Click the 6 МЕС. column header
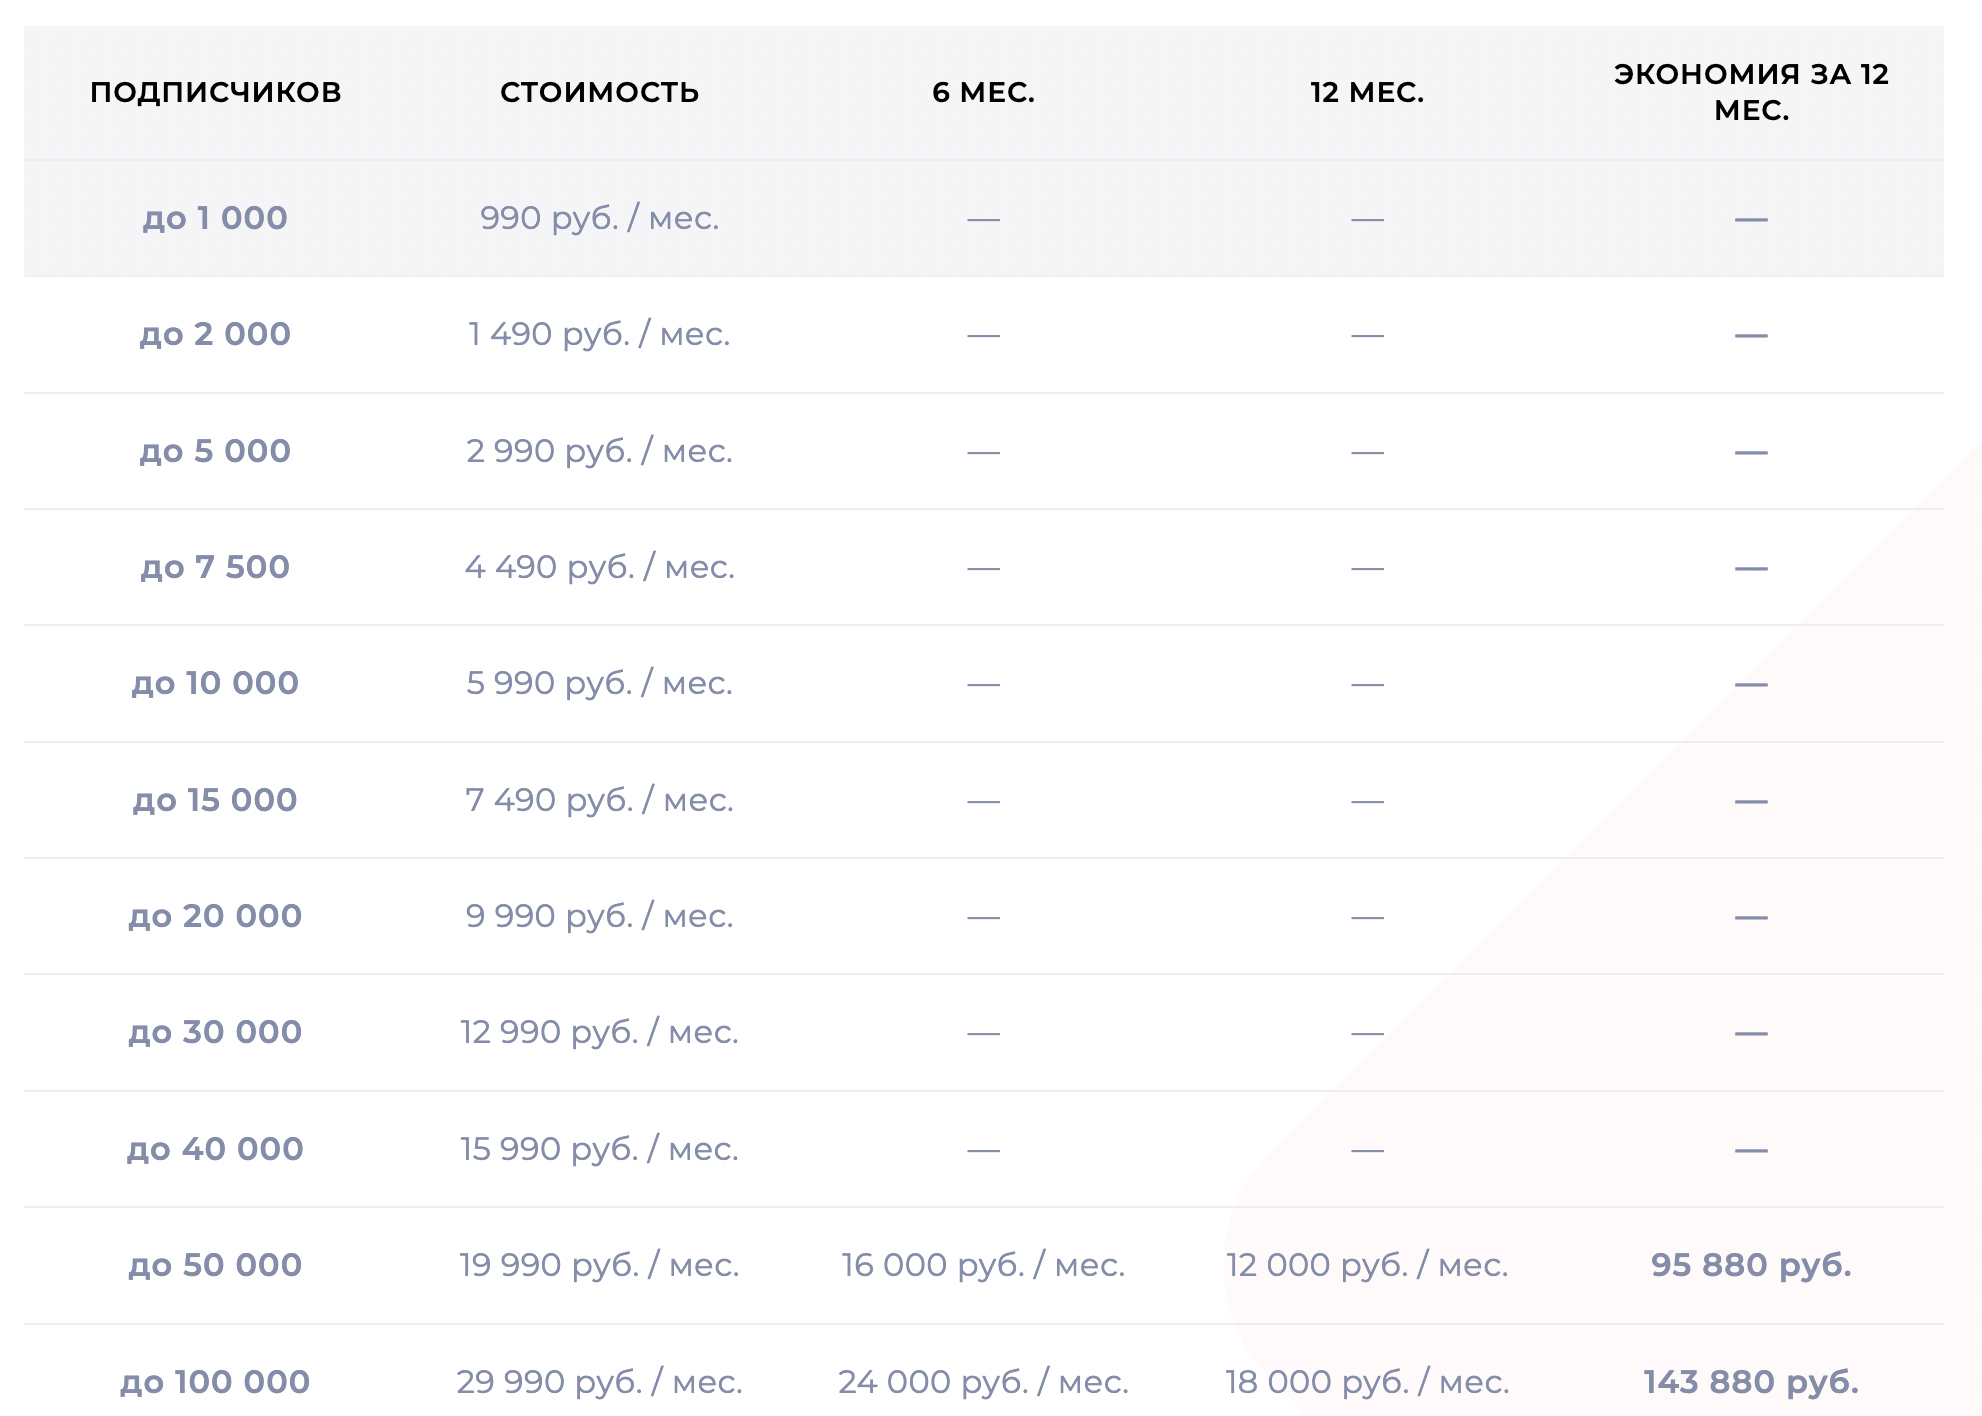1982x1416 pixels. [983, 92]
